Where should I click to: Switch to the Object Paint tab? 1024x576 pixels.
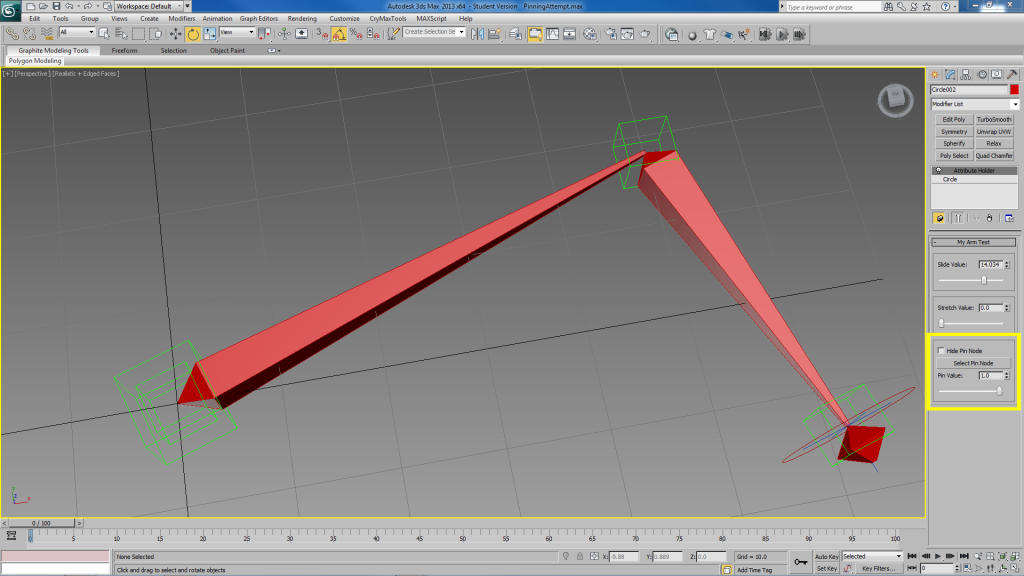pos(232,50)
